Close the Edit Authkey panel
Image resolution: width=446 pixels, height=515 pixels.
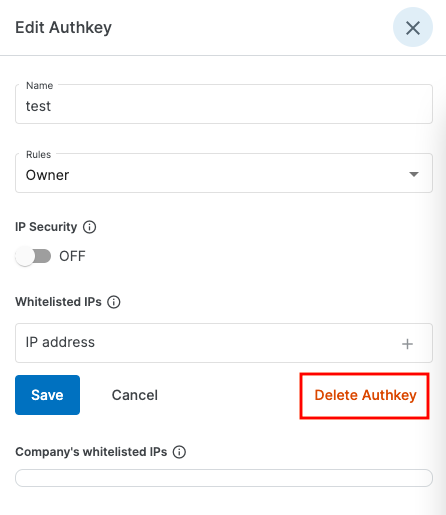pyautogui.click(x=413, y=27)
